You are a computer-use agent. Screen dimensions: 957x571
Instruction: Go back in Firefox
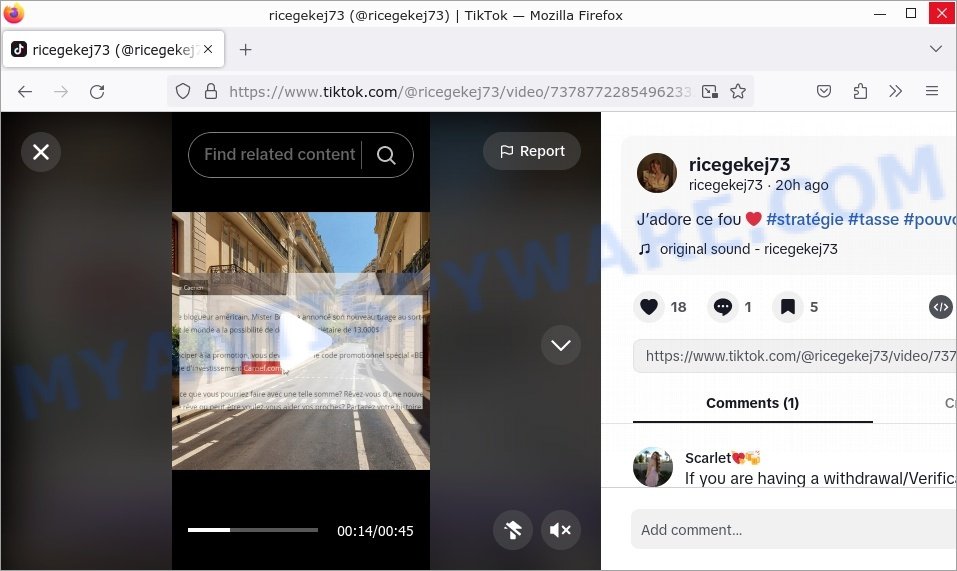(25, 92)
